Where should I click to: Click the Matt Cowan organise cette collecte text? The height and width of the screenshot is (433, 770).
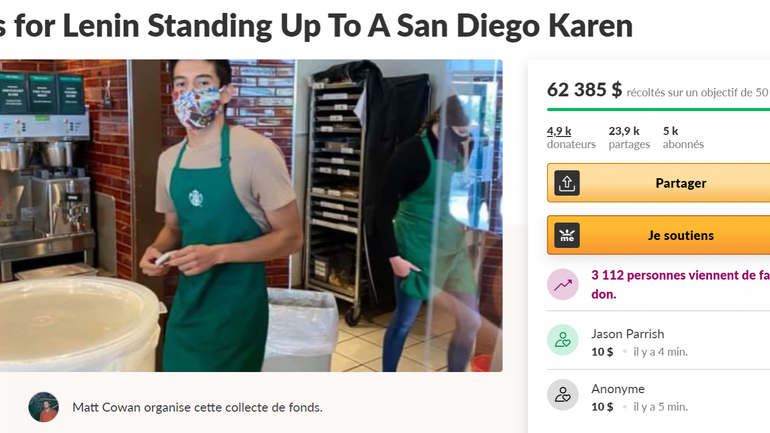(197, 407)
